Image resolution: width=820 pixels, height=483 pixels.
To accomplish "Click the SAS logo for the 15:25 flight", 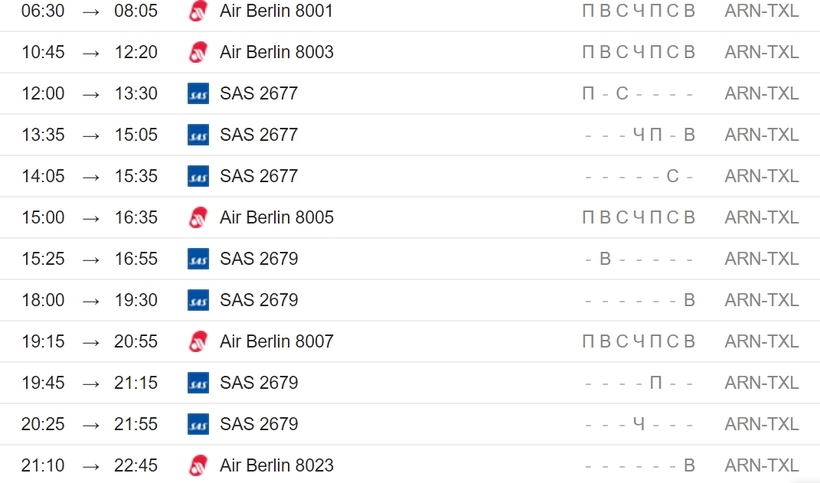I will point(198,258).
